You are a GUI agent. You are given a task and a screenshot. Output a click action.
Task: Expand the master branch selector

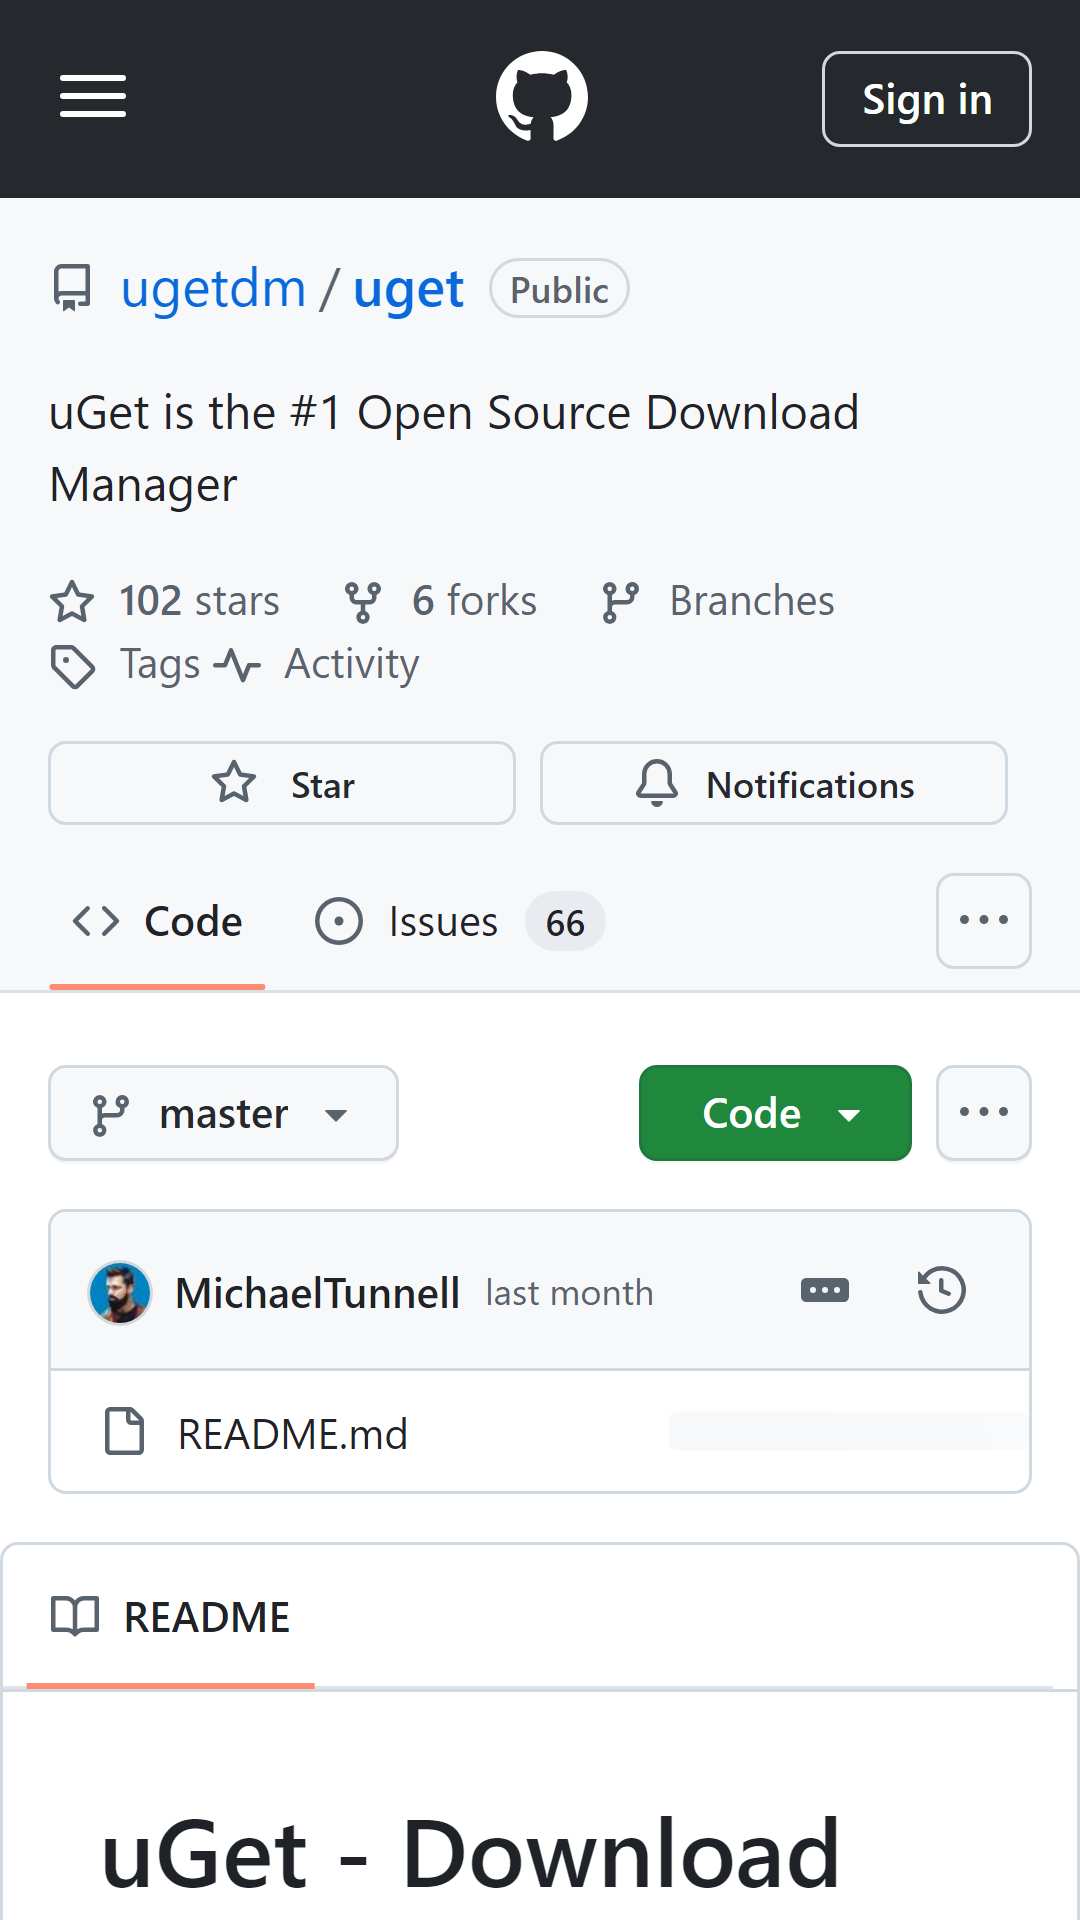[224, 1113]
